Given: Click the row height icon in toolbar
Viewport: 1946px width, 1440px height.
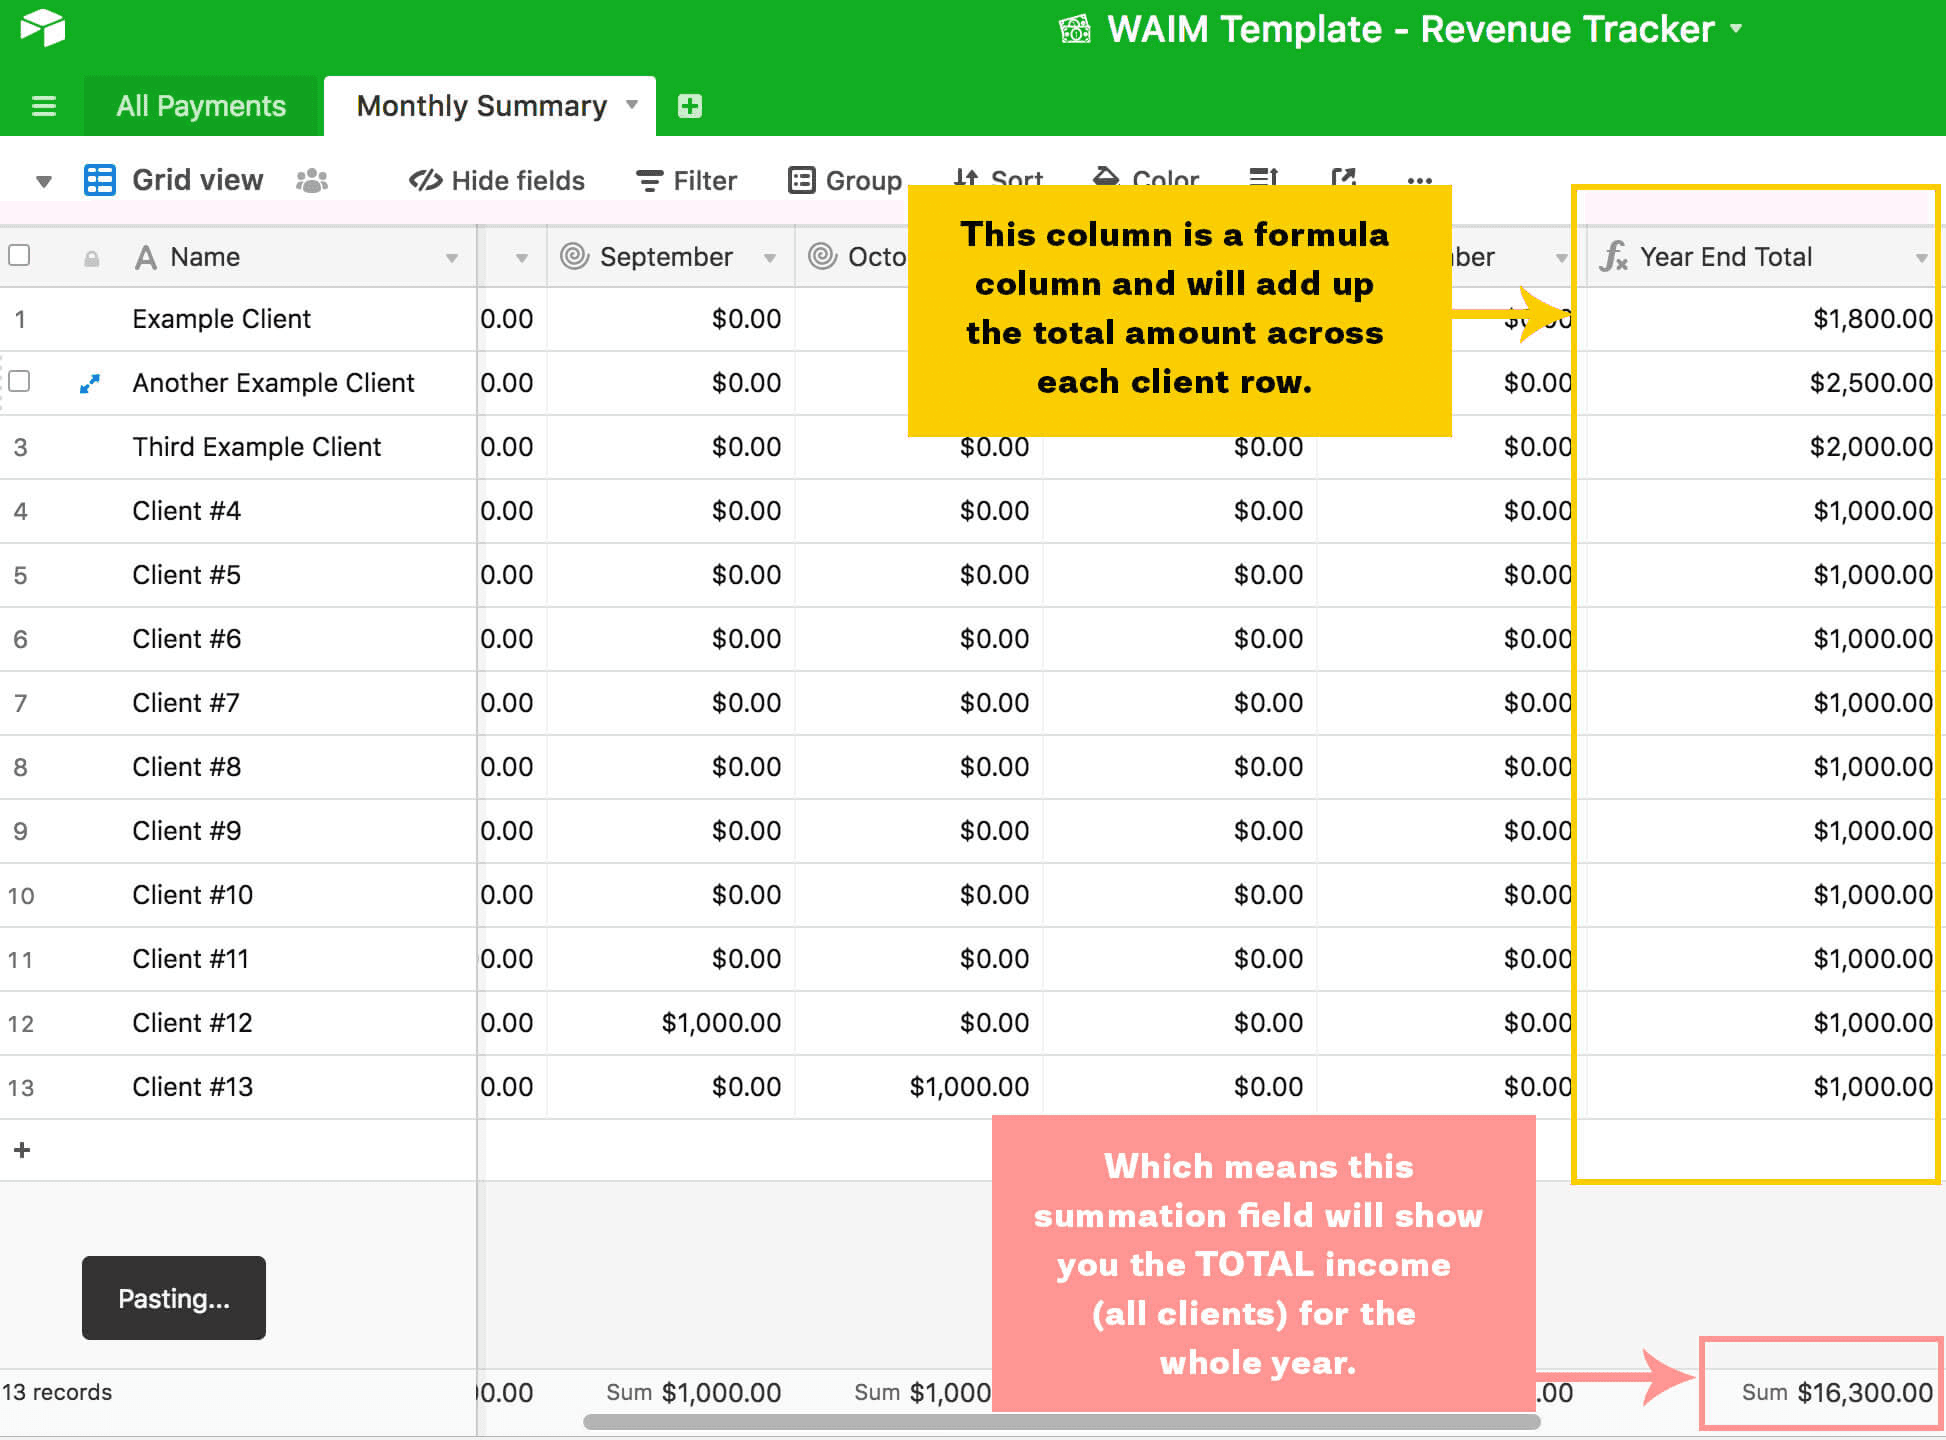Looking at the screenshot, I should 1263,178.
